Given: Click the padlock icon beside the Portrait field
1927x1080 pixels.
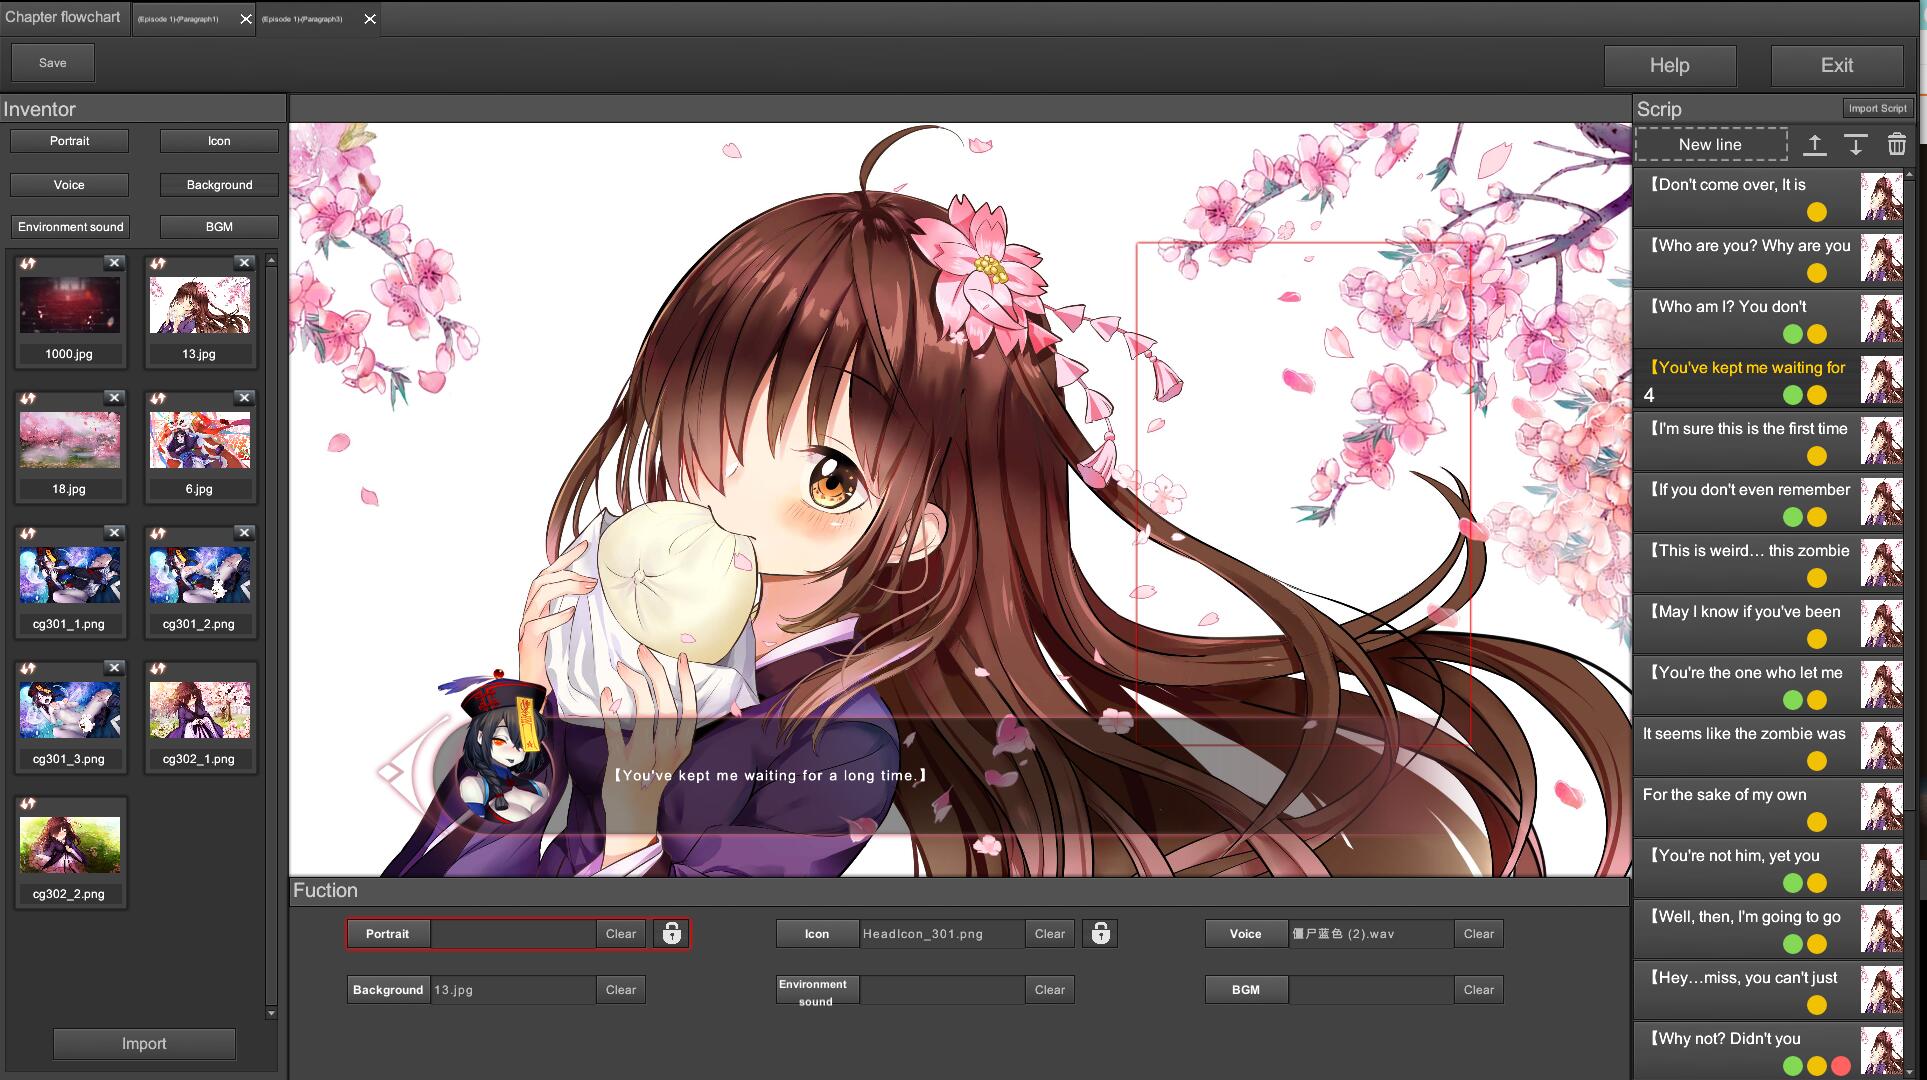Looking at the screenshot, I should tap(670, 933).
